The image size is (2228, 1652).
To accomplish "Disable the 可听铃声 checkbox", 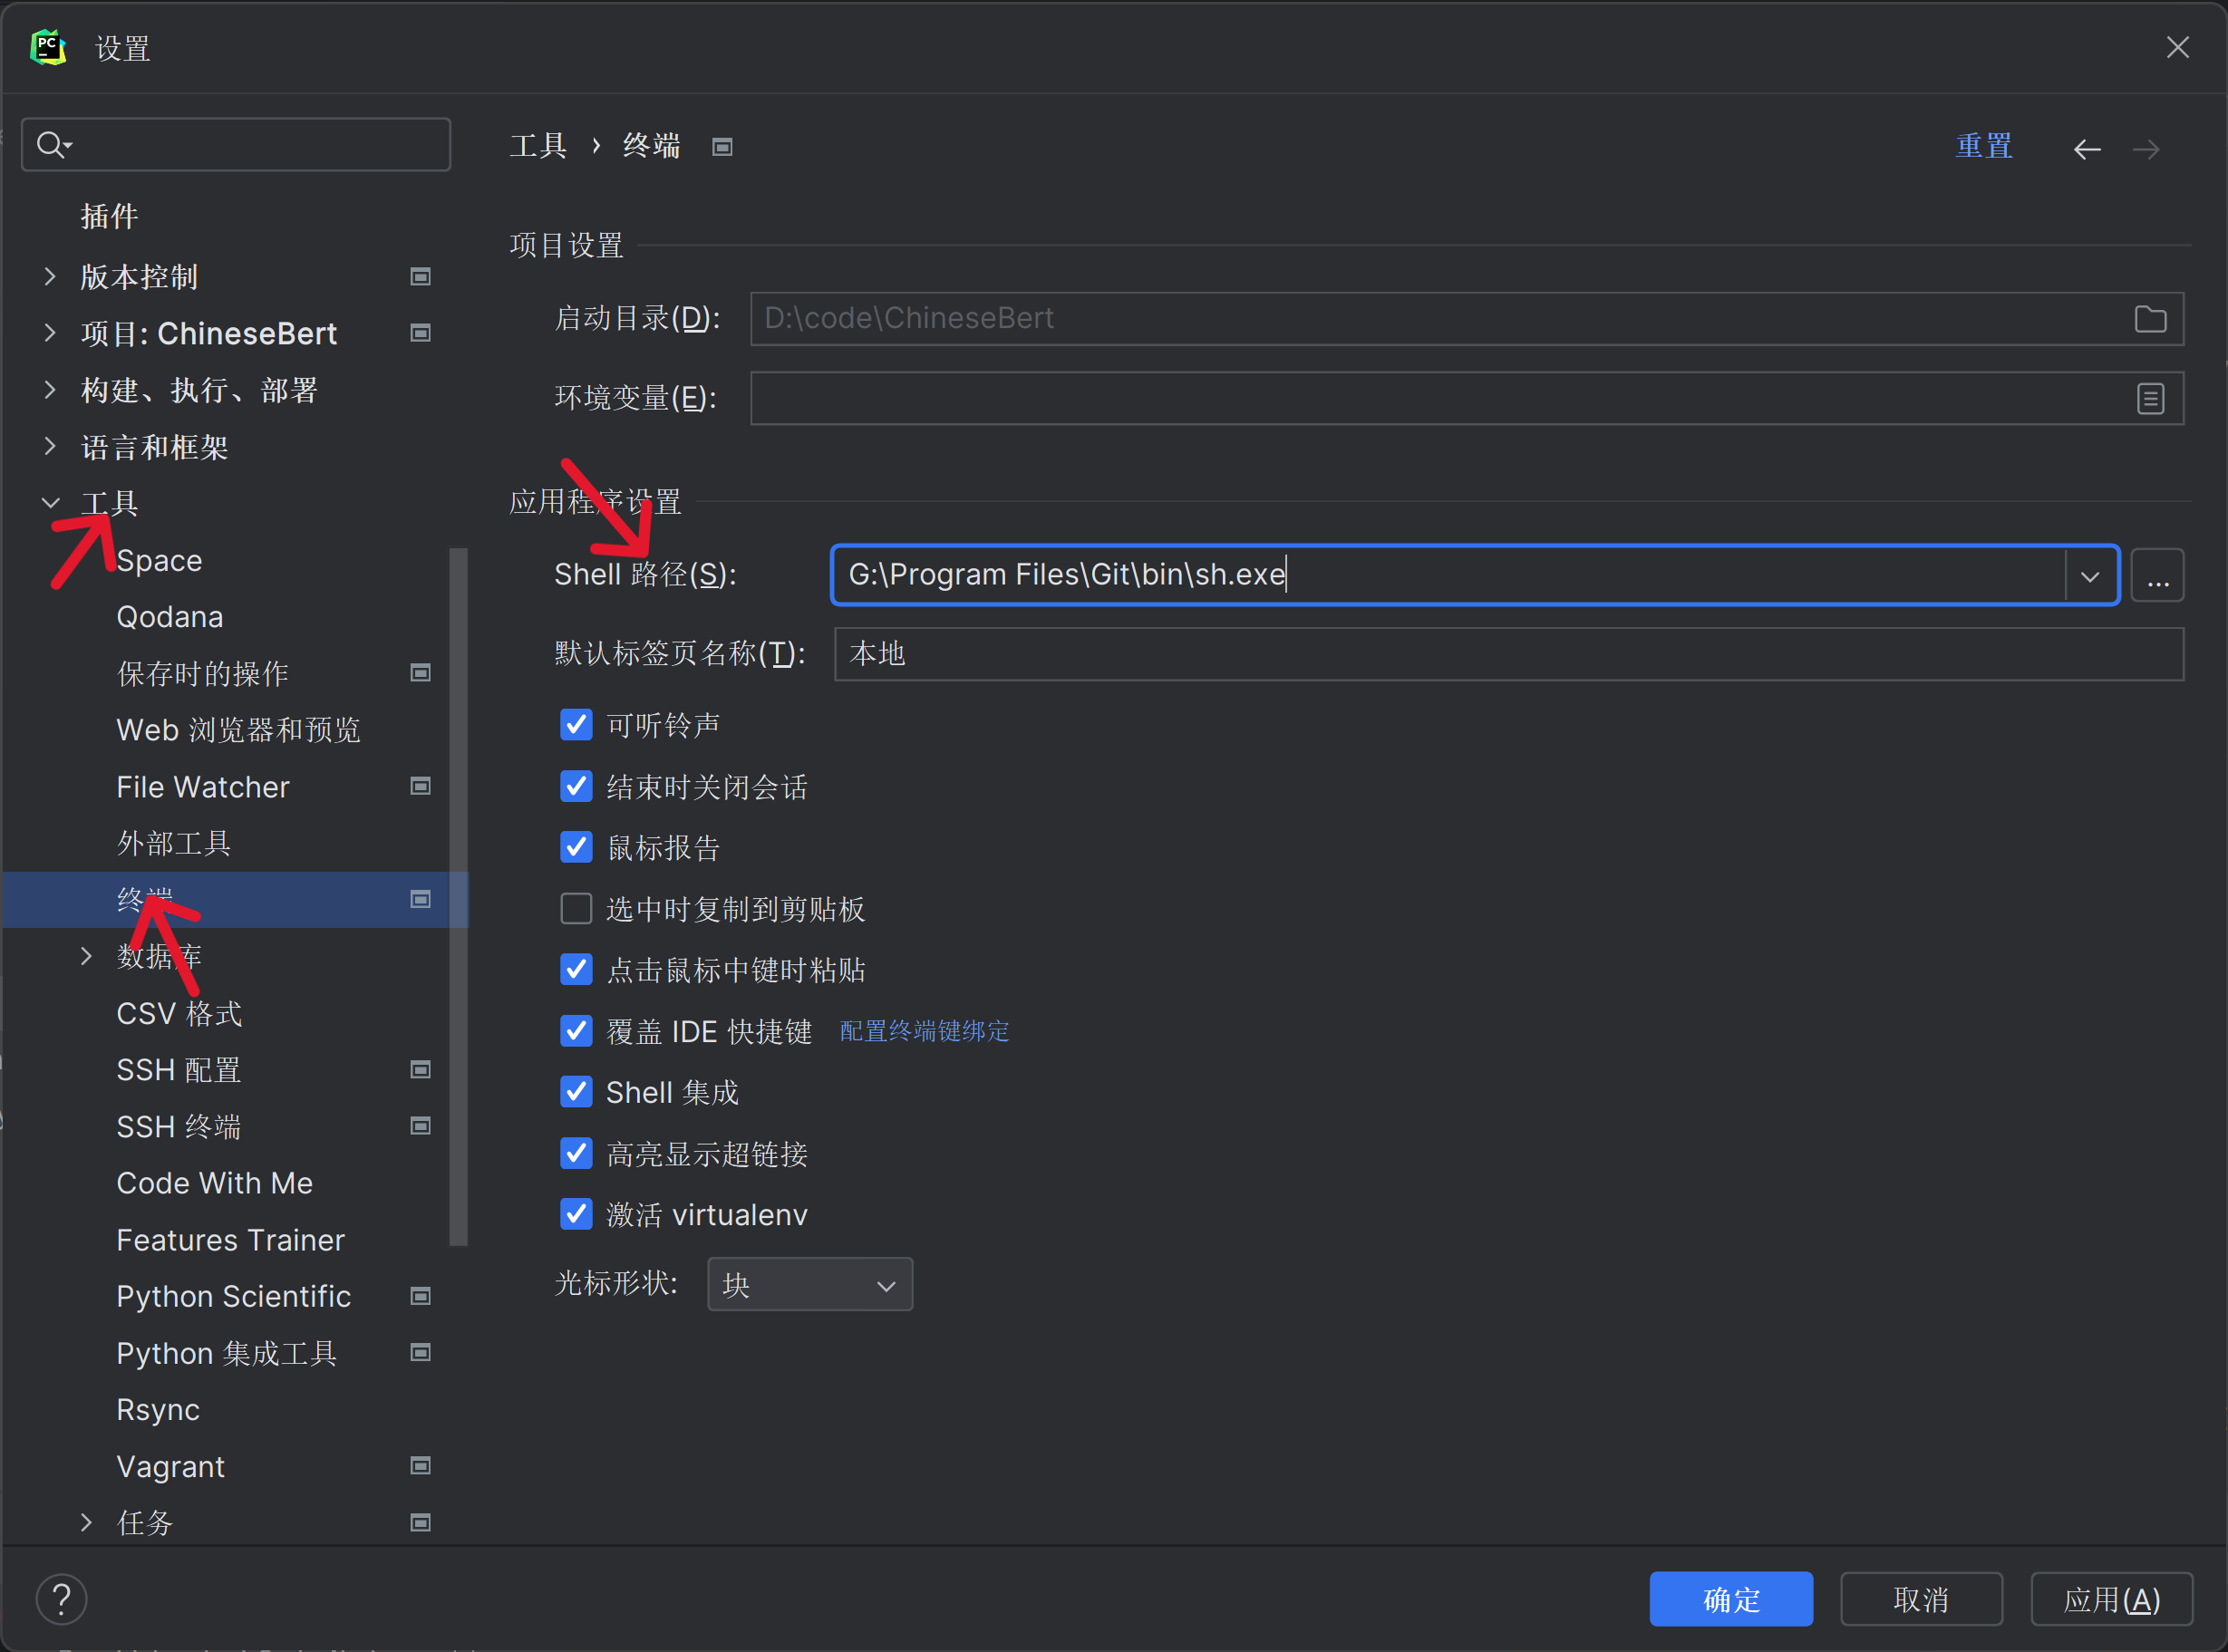I will tap(576, 724).
